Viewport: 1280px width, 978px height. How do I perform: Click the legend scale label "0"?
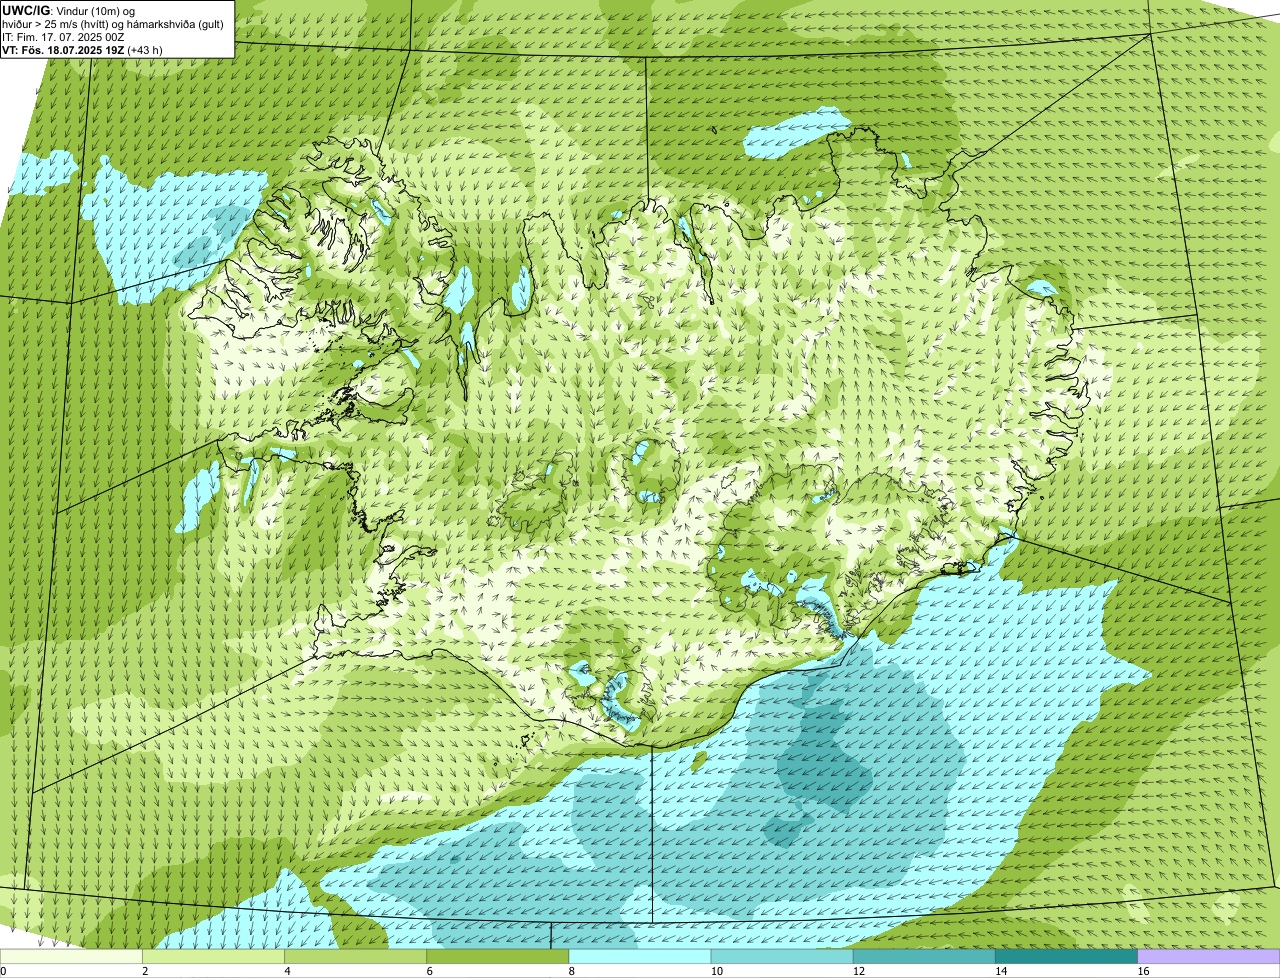[3, 971]
